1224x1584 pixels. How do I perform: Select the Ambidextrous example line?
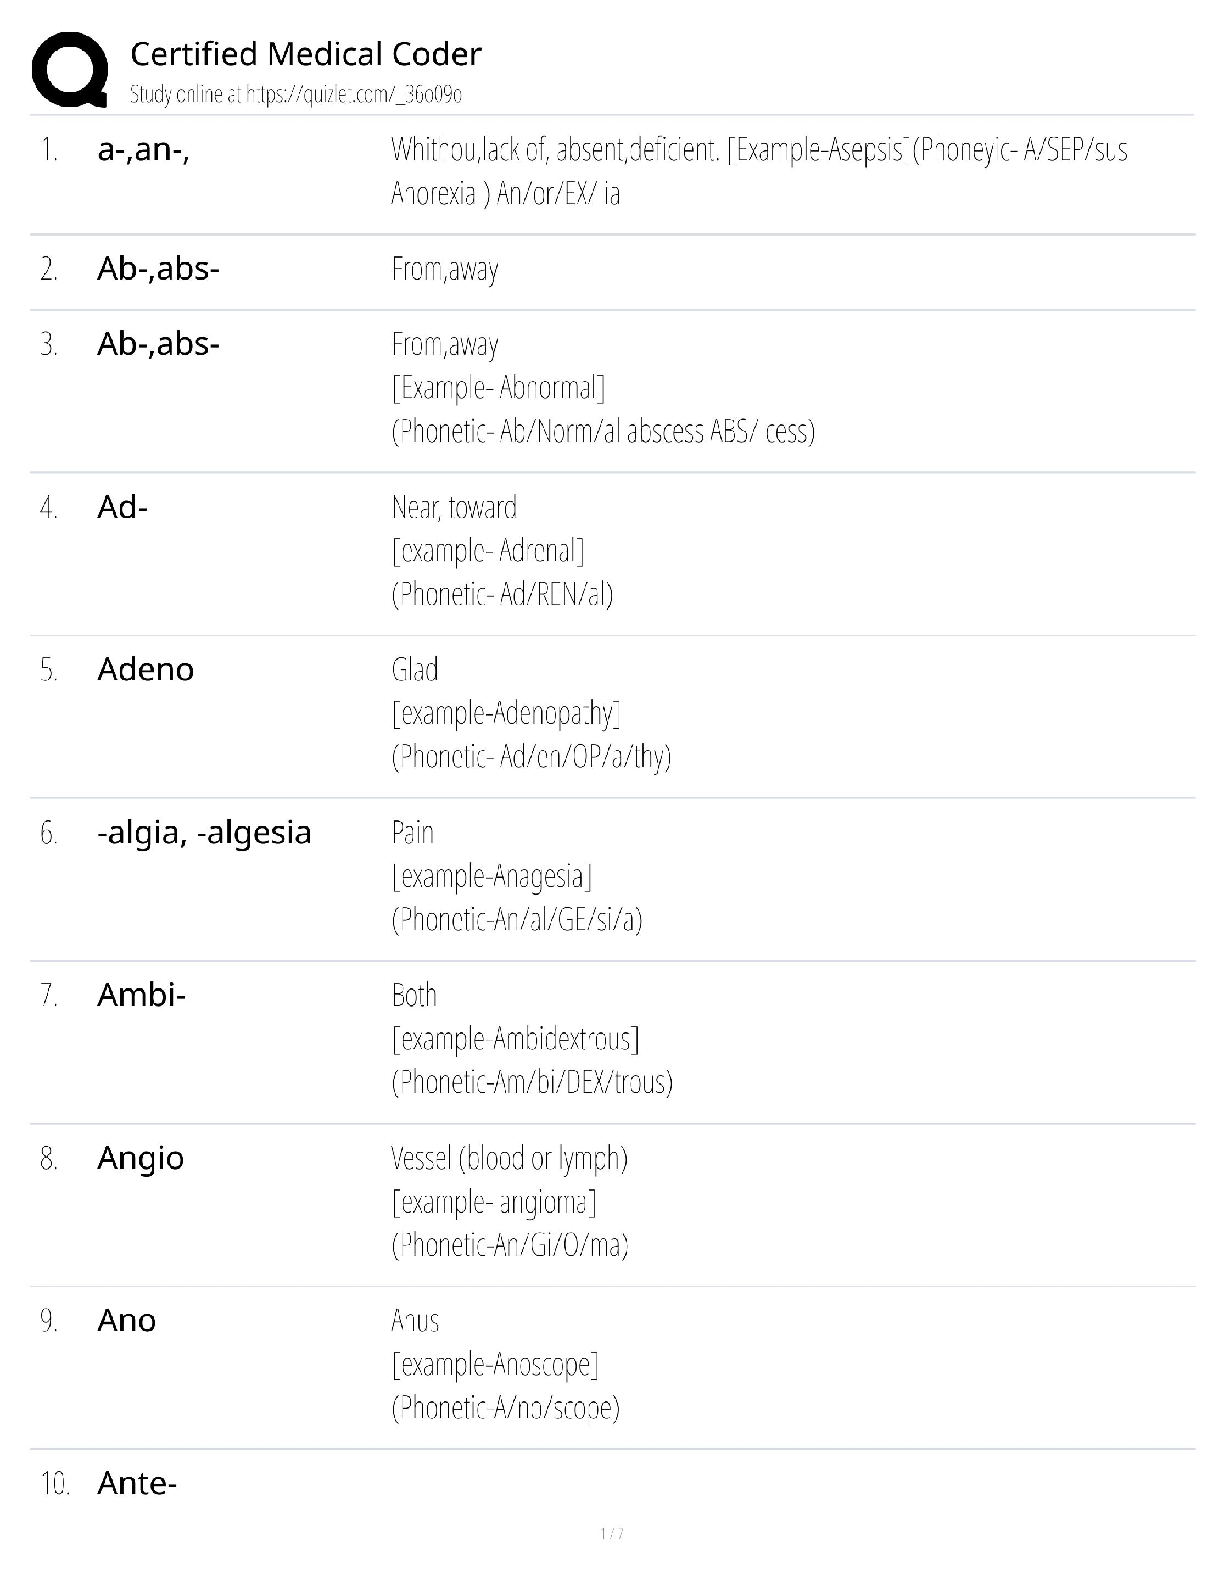(515, 1039)
